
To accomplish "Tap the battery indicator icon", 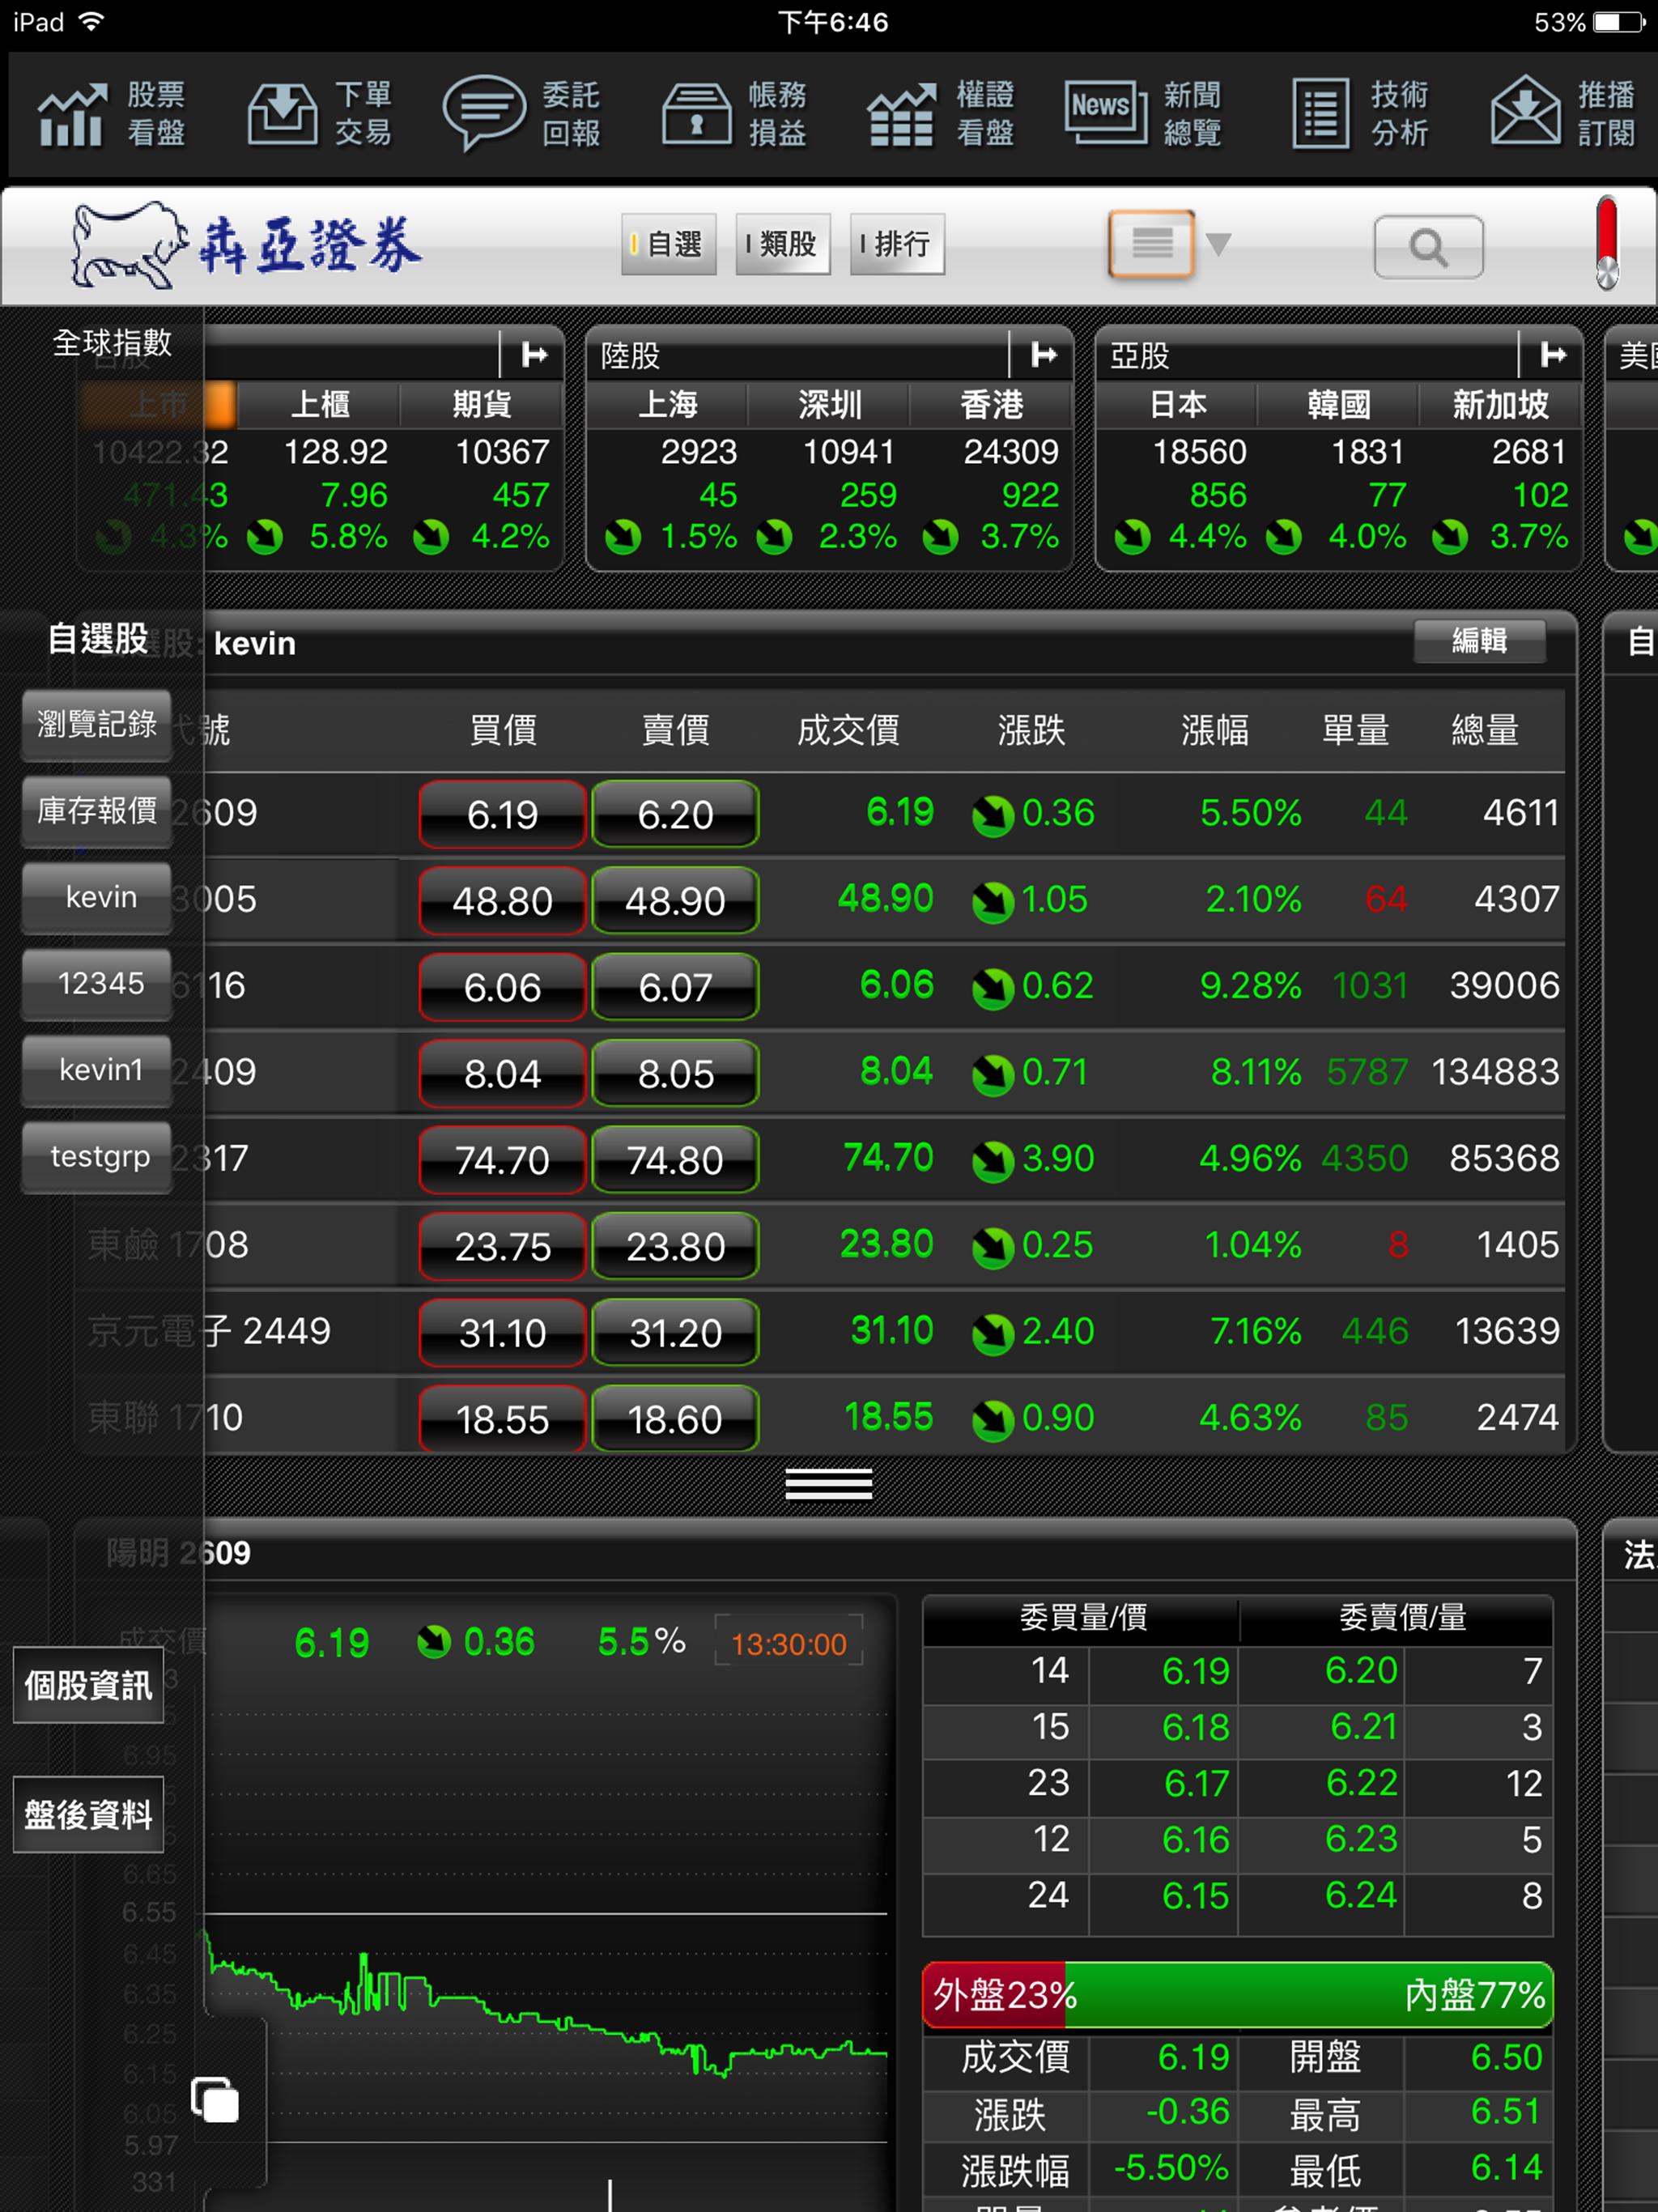I will [x=1619, y=22].
